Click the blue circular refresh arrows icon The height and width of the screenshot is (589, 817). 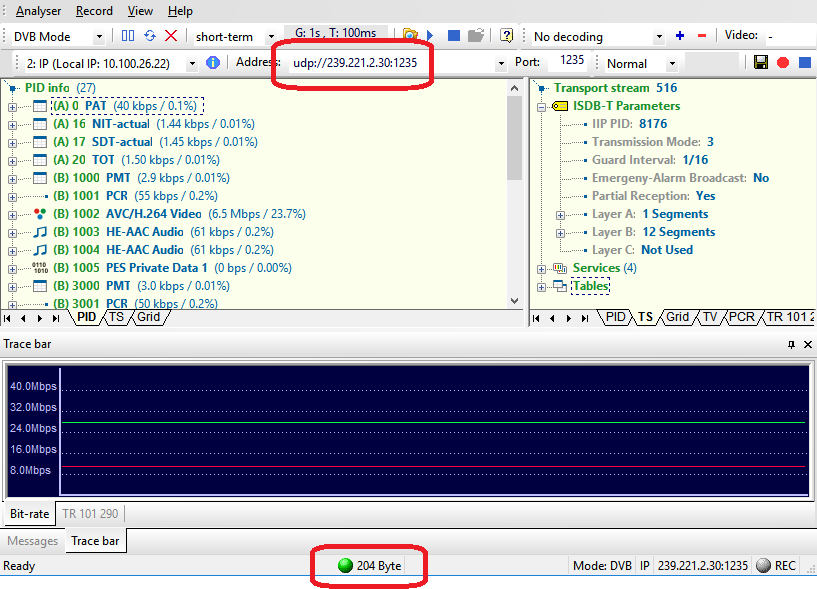pyautogui.click(x=150, y=35)
